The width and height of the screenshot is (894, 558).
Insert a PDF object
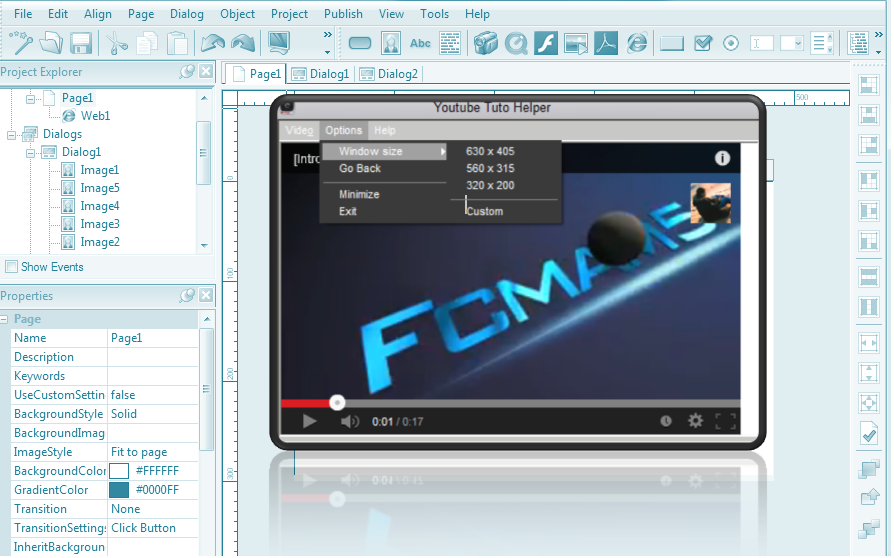[606, 43]
